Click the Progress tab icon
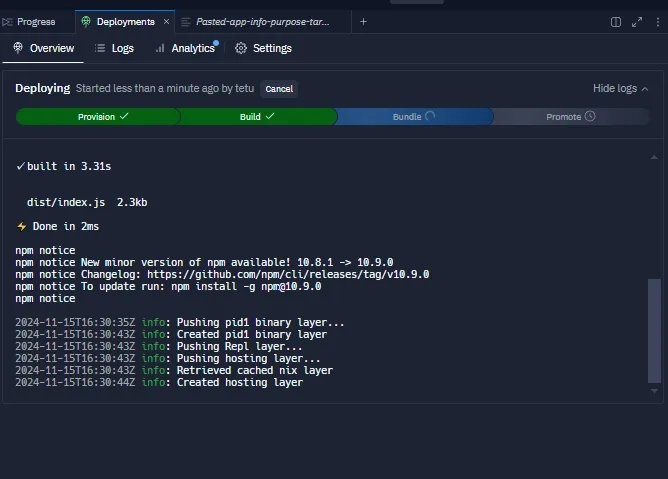This screenshot has height=479, width=668. (7, 22)
